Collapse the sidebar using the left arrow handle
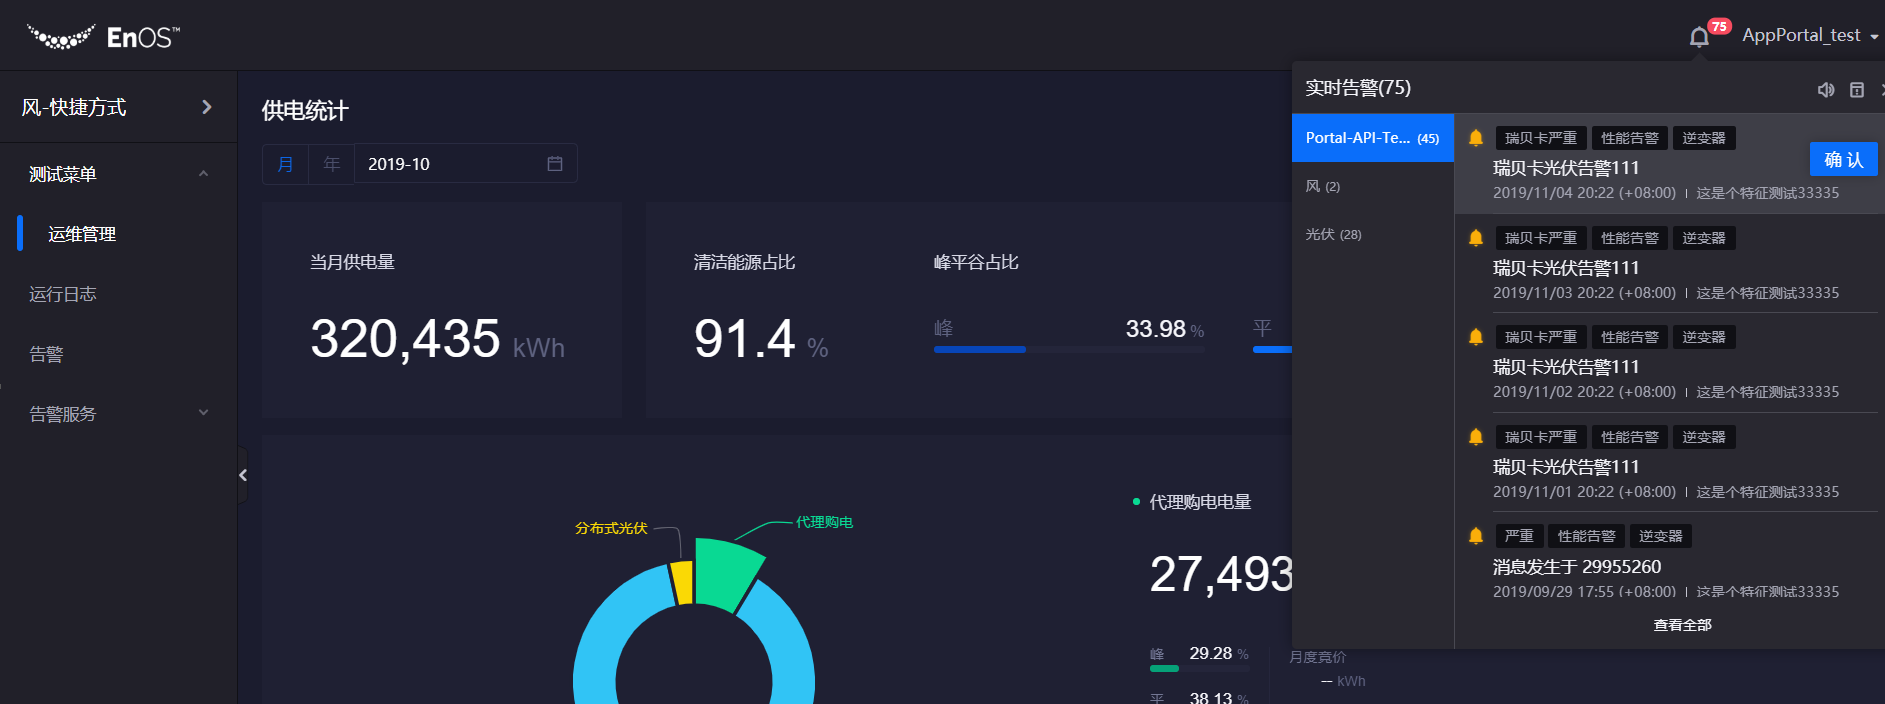The width and height of the screenshot is (1885, 704). tap(243, 475)
